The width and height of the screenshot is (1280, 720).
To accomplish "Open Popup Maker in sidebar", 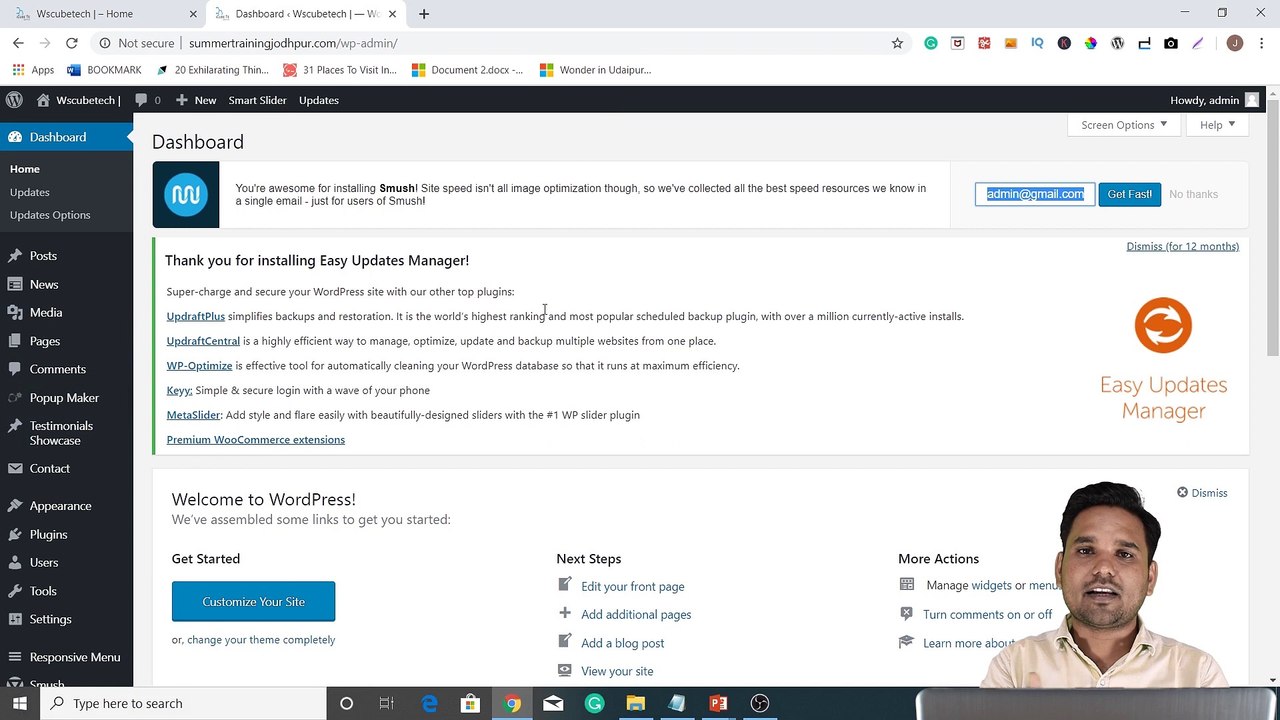I will (x=66, y=397).
